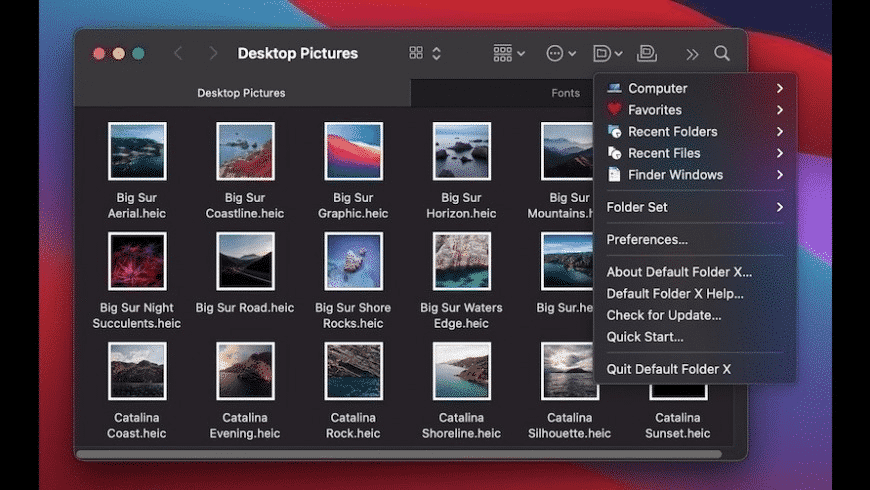This screenshot has width=870, height=490.
Task: Open the Recent Folders submenu
Action: point(695,132)
